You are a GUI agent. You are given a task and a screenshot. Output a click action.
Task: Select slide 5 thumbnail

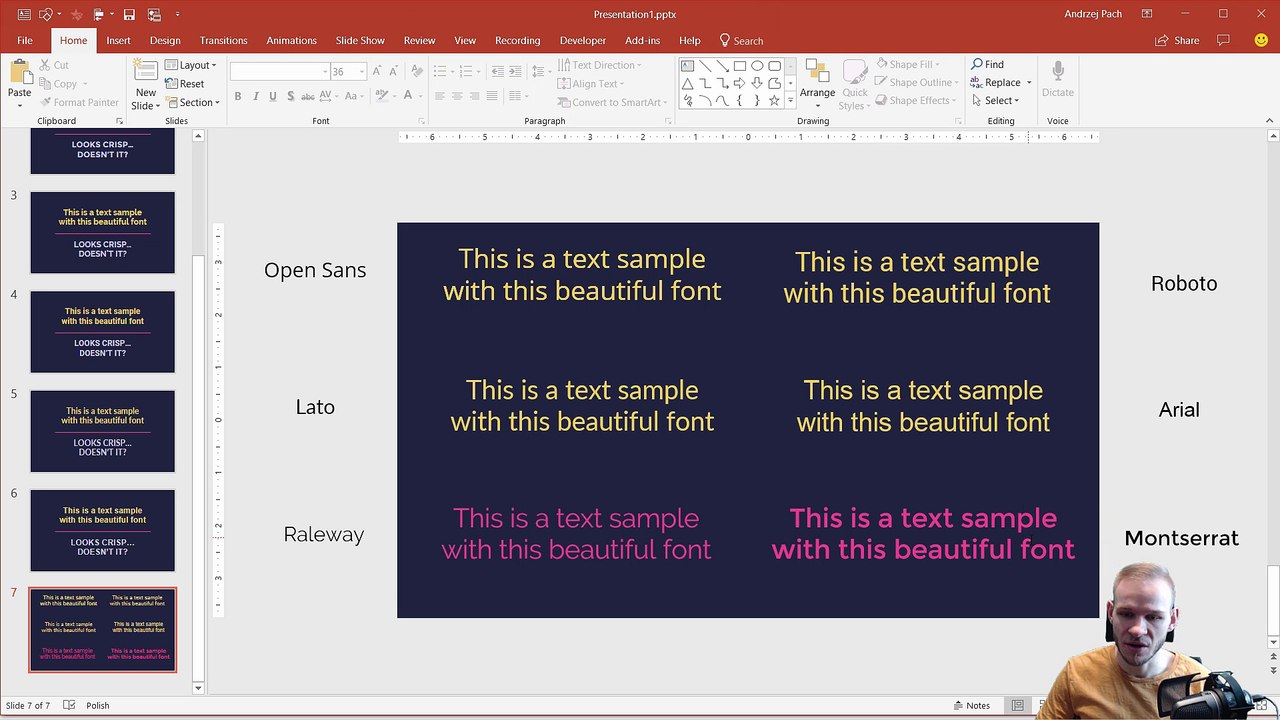[x=102, y=431]
